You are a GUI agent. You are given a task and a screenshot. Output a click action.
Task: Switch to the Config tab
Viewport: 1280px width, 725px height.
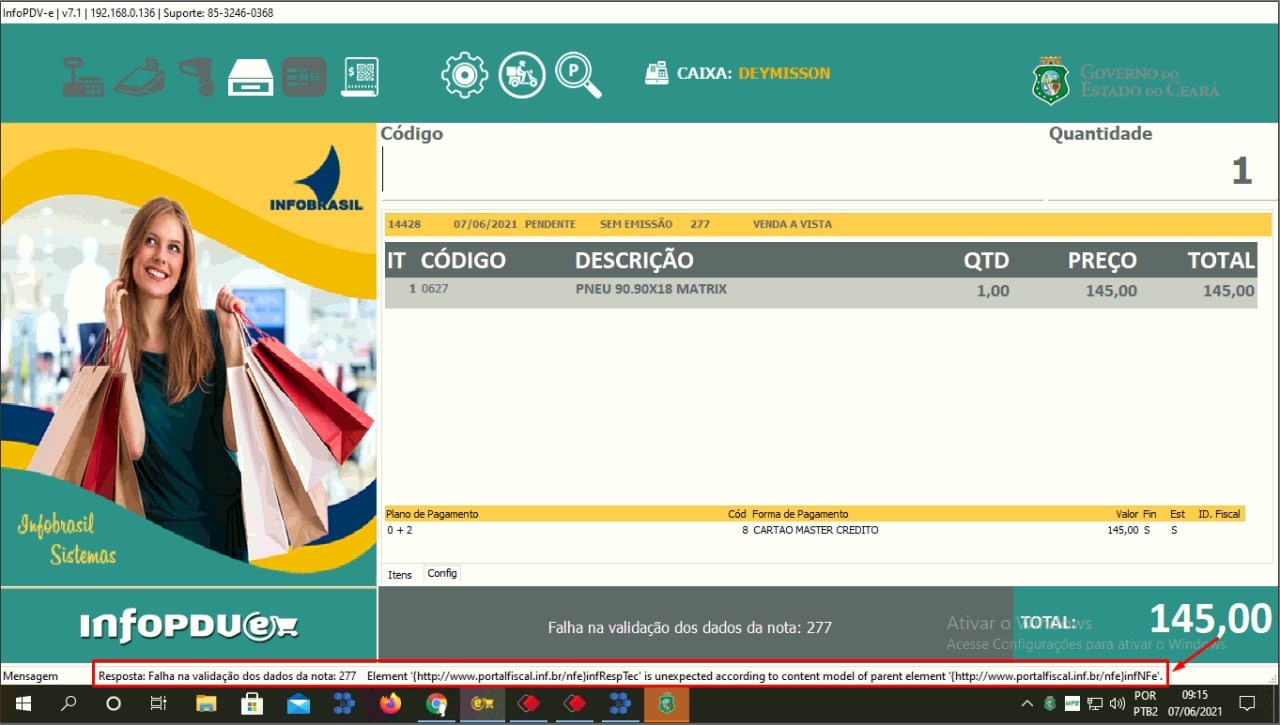tap(441, 574)
